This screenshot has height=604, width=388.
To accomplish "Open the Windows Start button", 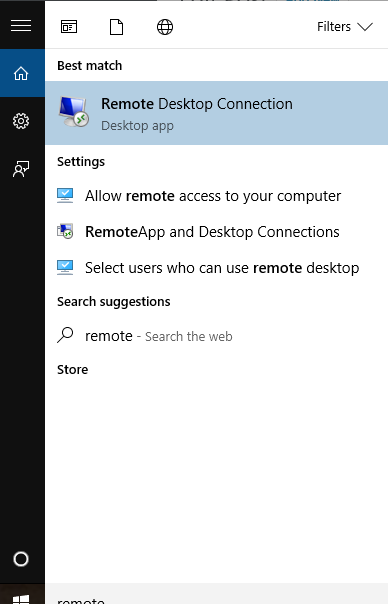I will point(21,598).
